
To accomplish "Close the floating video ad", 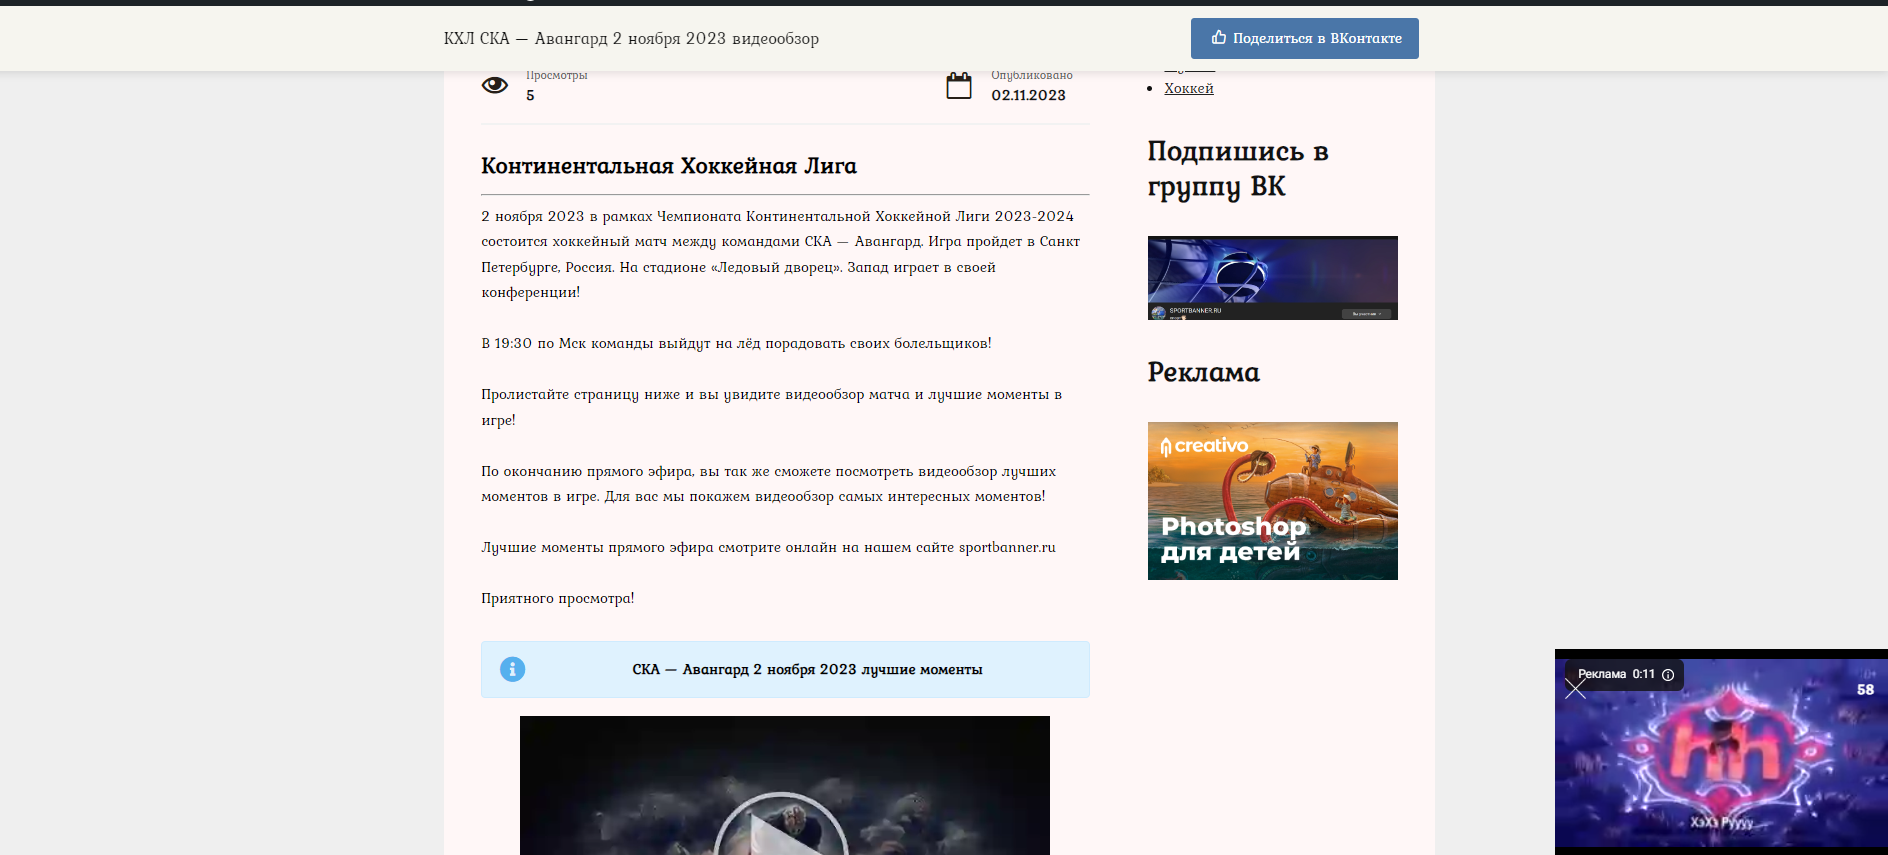I will click(x=1575, y=689).
